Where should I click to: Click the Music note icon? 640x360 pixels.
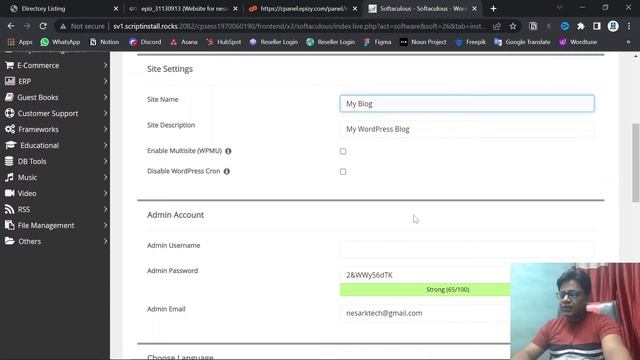9,177
